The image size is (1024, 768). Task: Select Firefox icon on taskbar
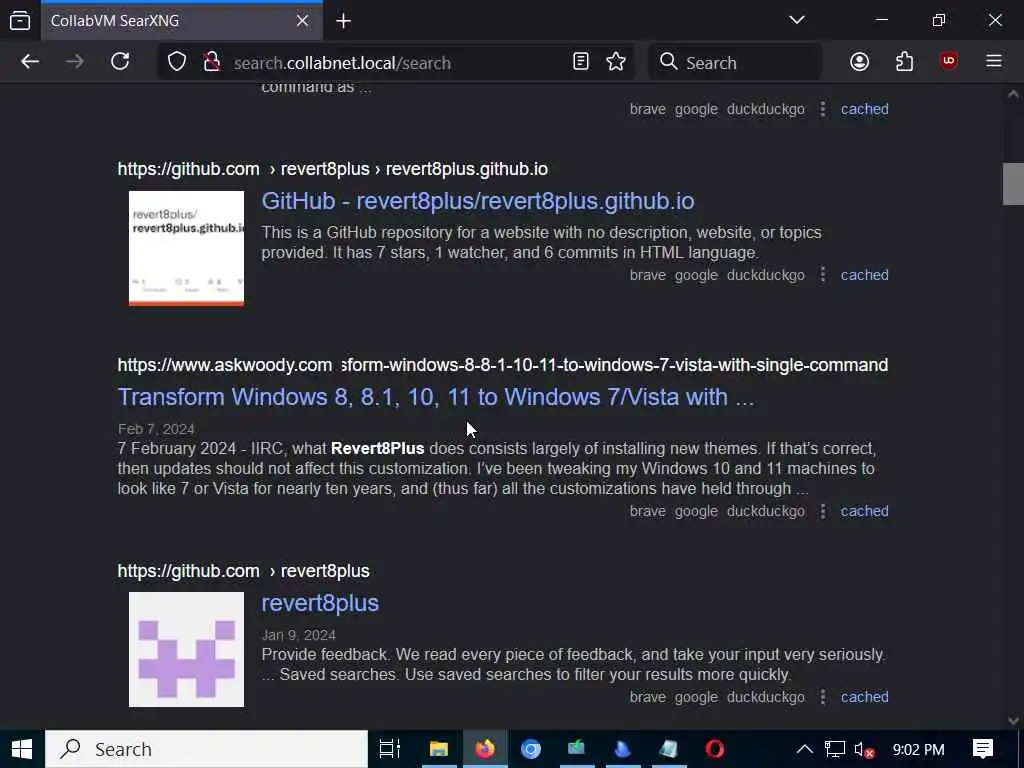(x=485, y=749)
